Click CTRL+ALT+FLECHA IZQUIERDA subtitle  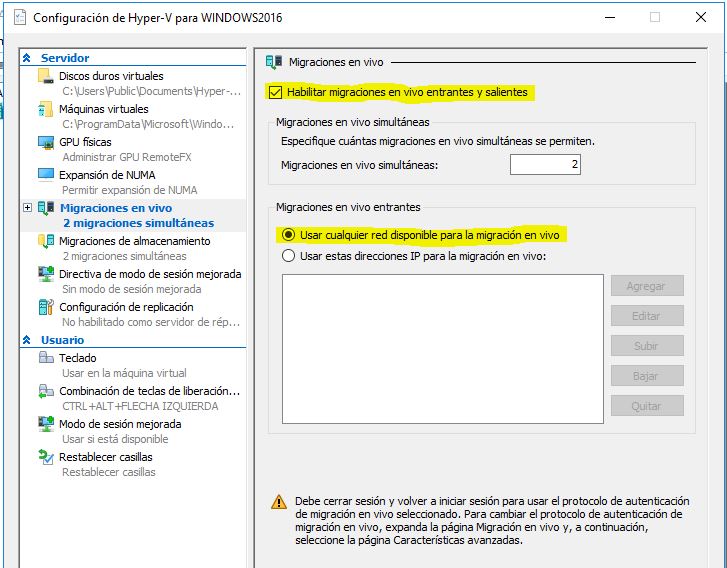click(140, 406)
